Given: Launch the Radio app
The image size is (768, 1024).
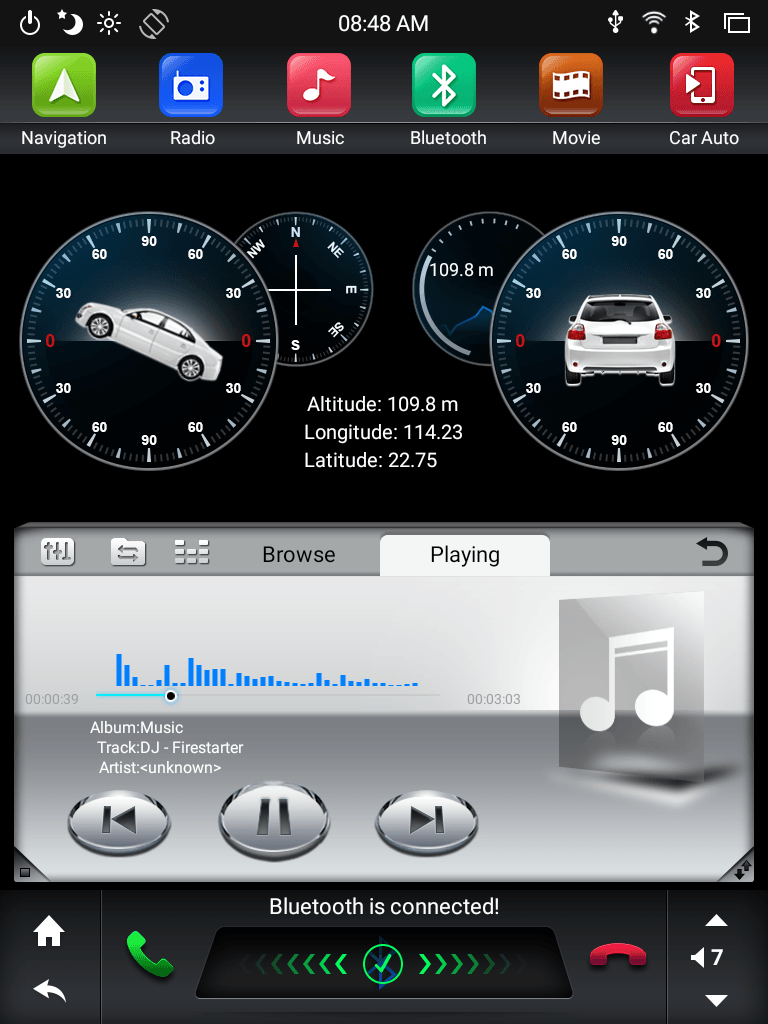Looking at the screenshot, I should pos(191,86).
